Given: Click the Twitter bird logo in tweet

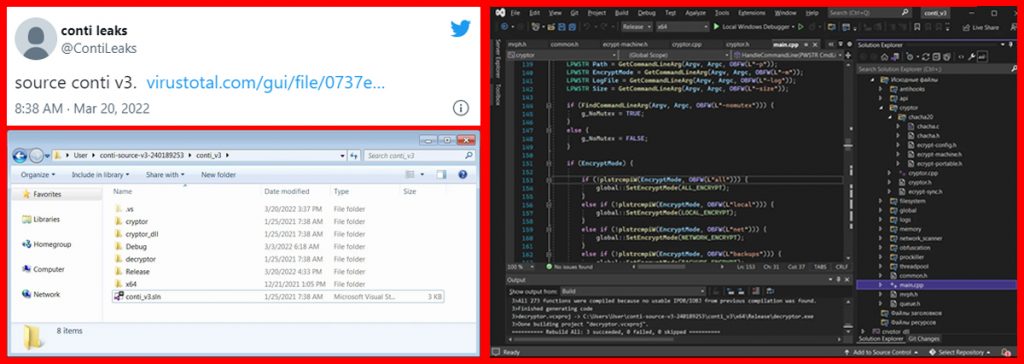Looking at the screenshot, I should pyautogui.click(x=460, y=28).
